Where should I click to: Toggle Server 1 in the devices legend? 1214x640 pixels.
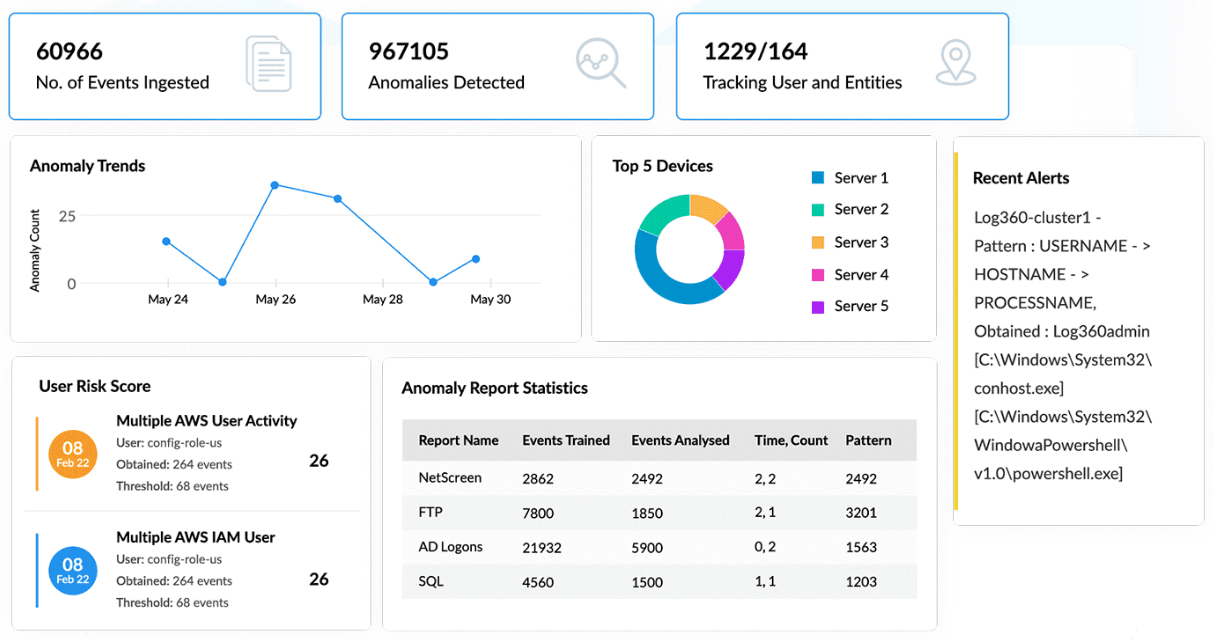pyautogui.click(x=849, y=178)
